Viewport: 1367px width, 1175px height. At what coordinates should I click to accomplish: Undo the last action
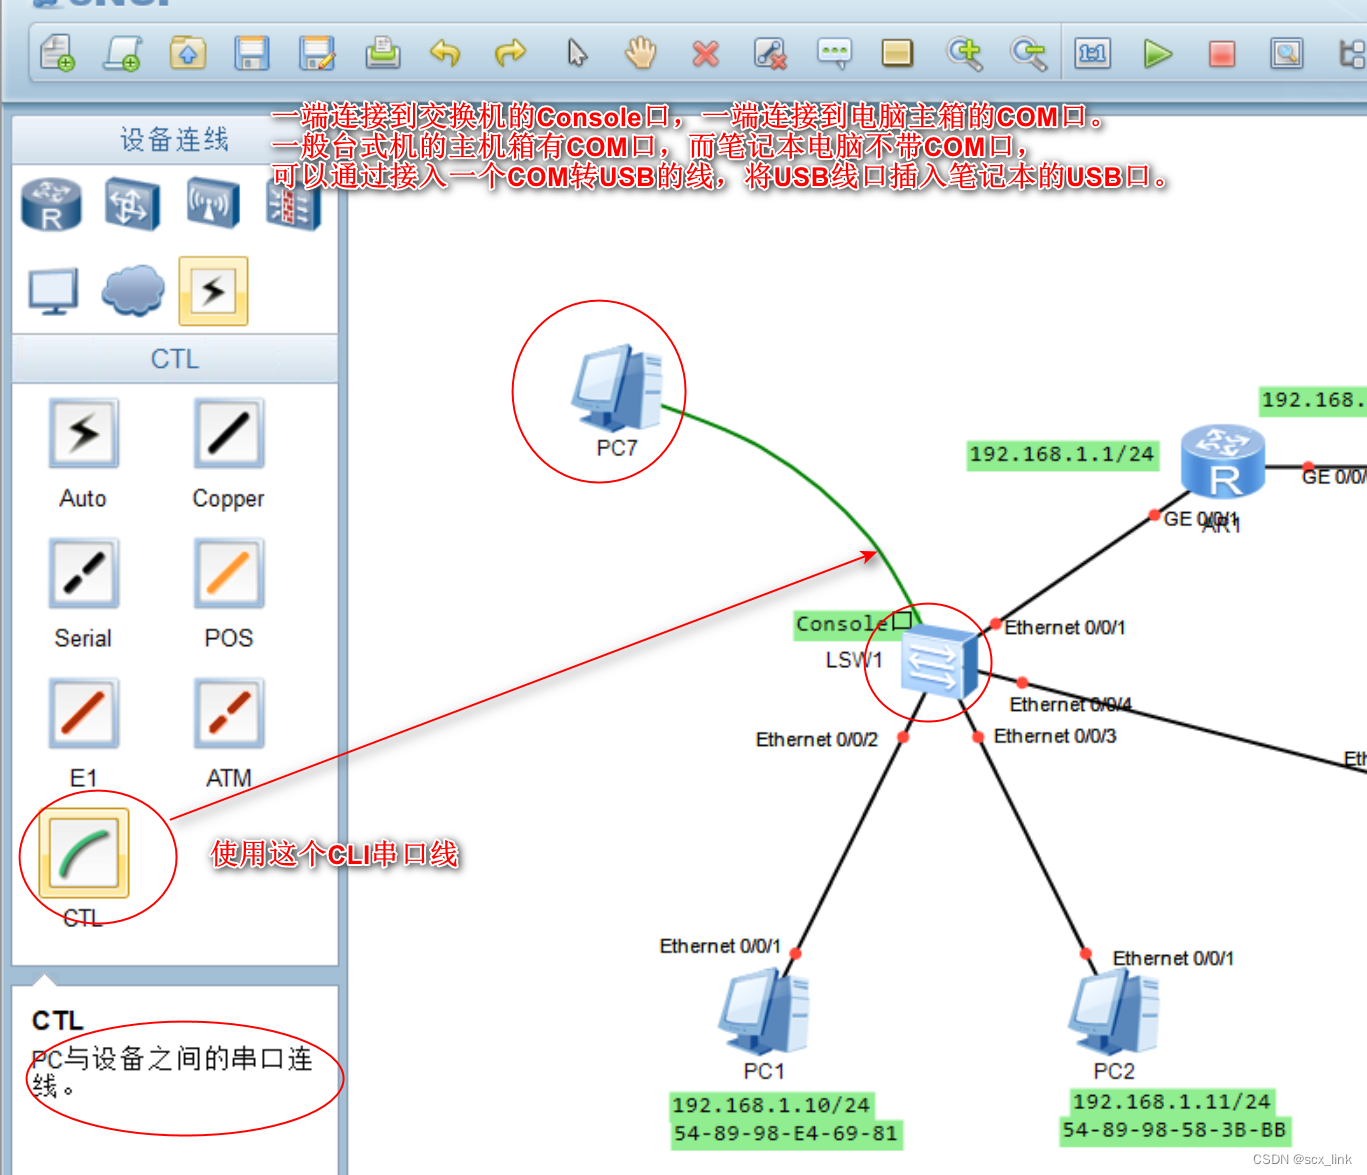coord(445,52)
